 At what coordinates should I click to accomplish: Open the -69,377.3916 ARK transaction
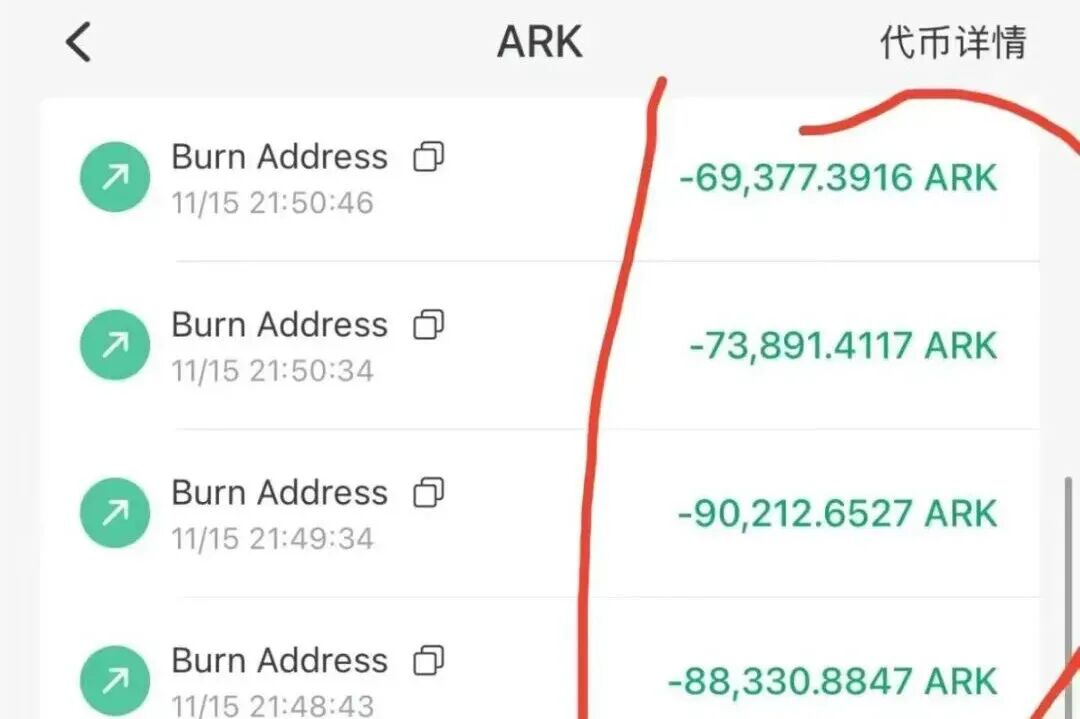tap(539, 178)
